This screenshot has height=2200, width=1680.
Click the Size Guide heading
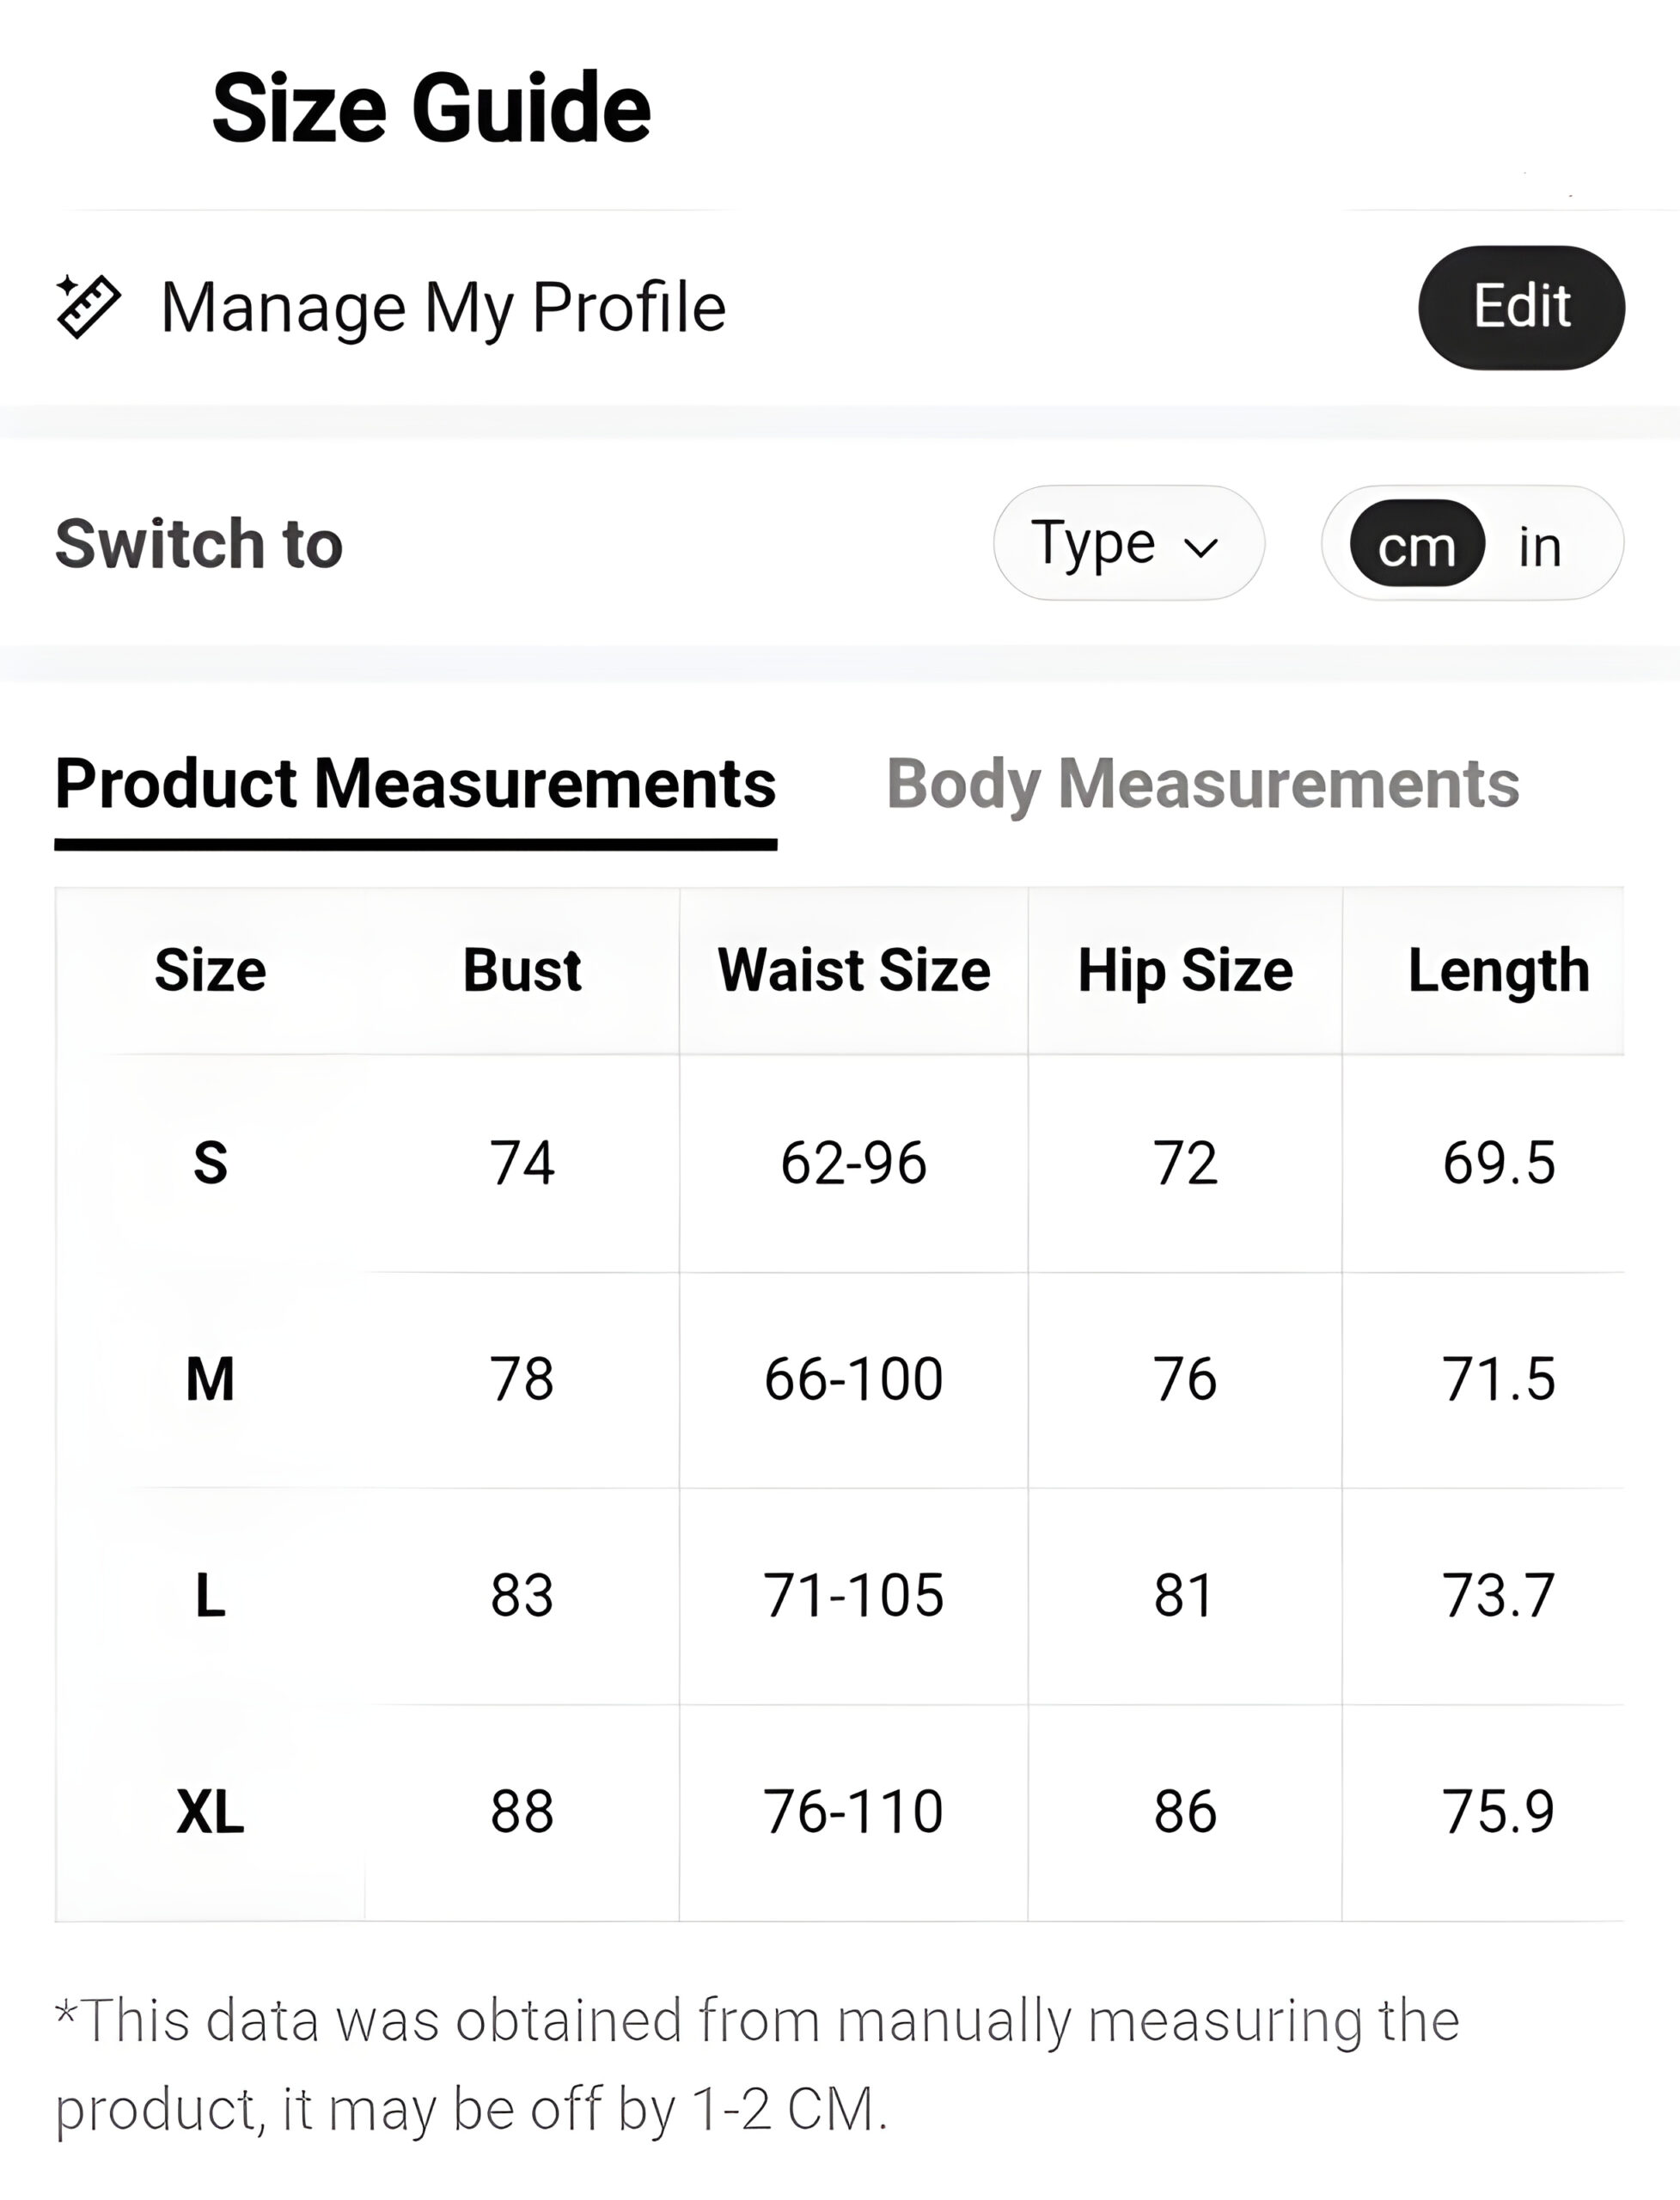431,108
